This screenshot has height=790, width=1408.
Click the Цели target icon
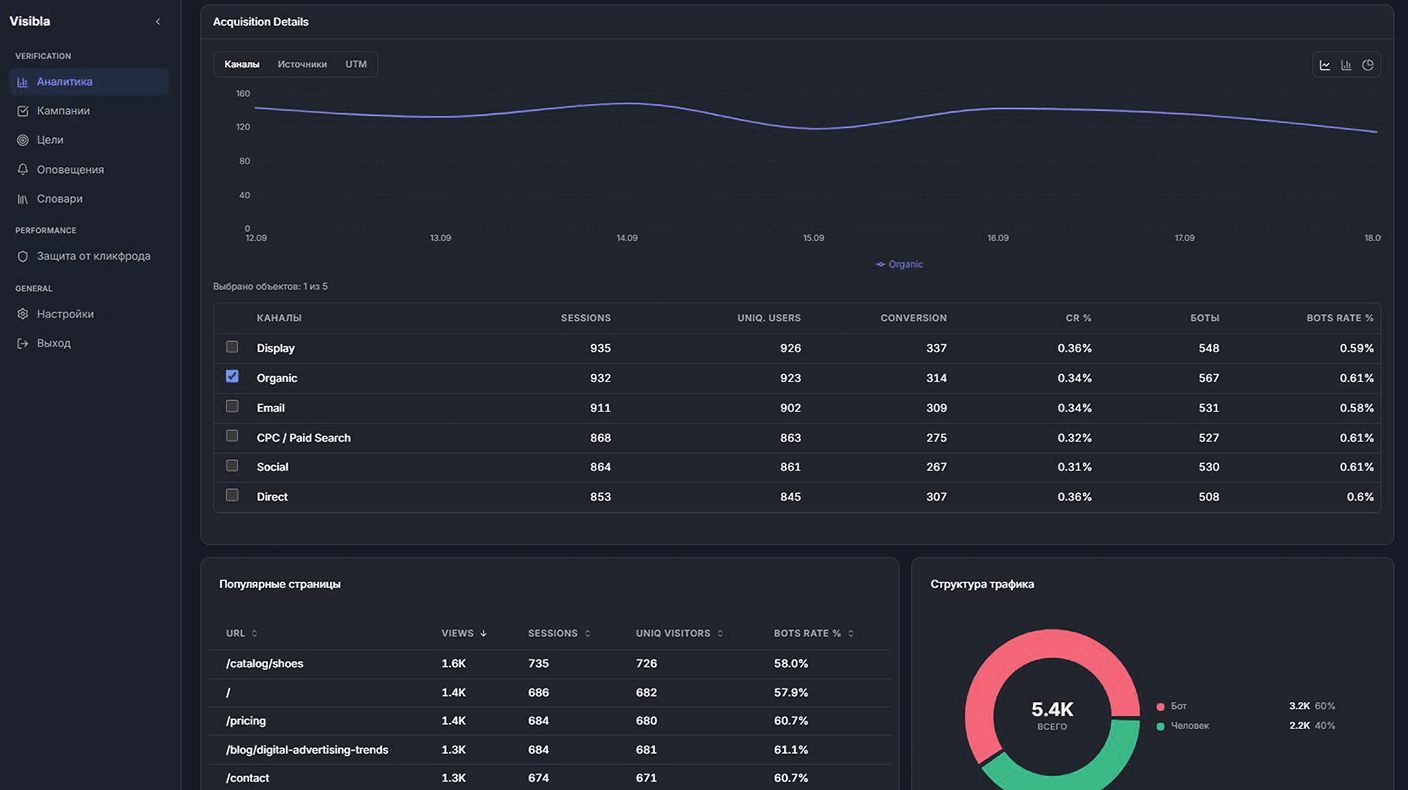23,140
